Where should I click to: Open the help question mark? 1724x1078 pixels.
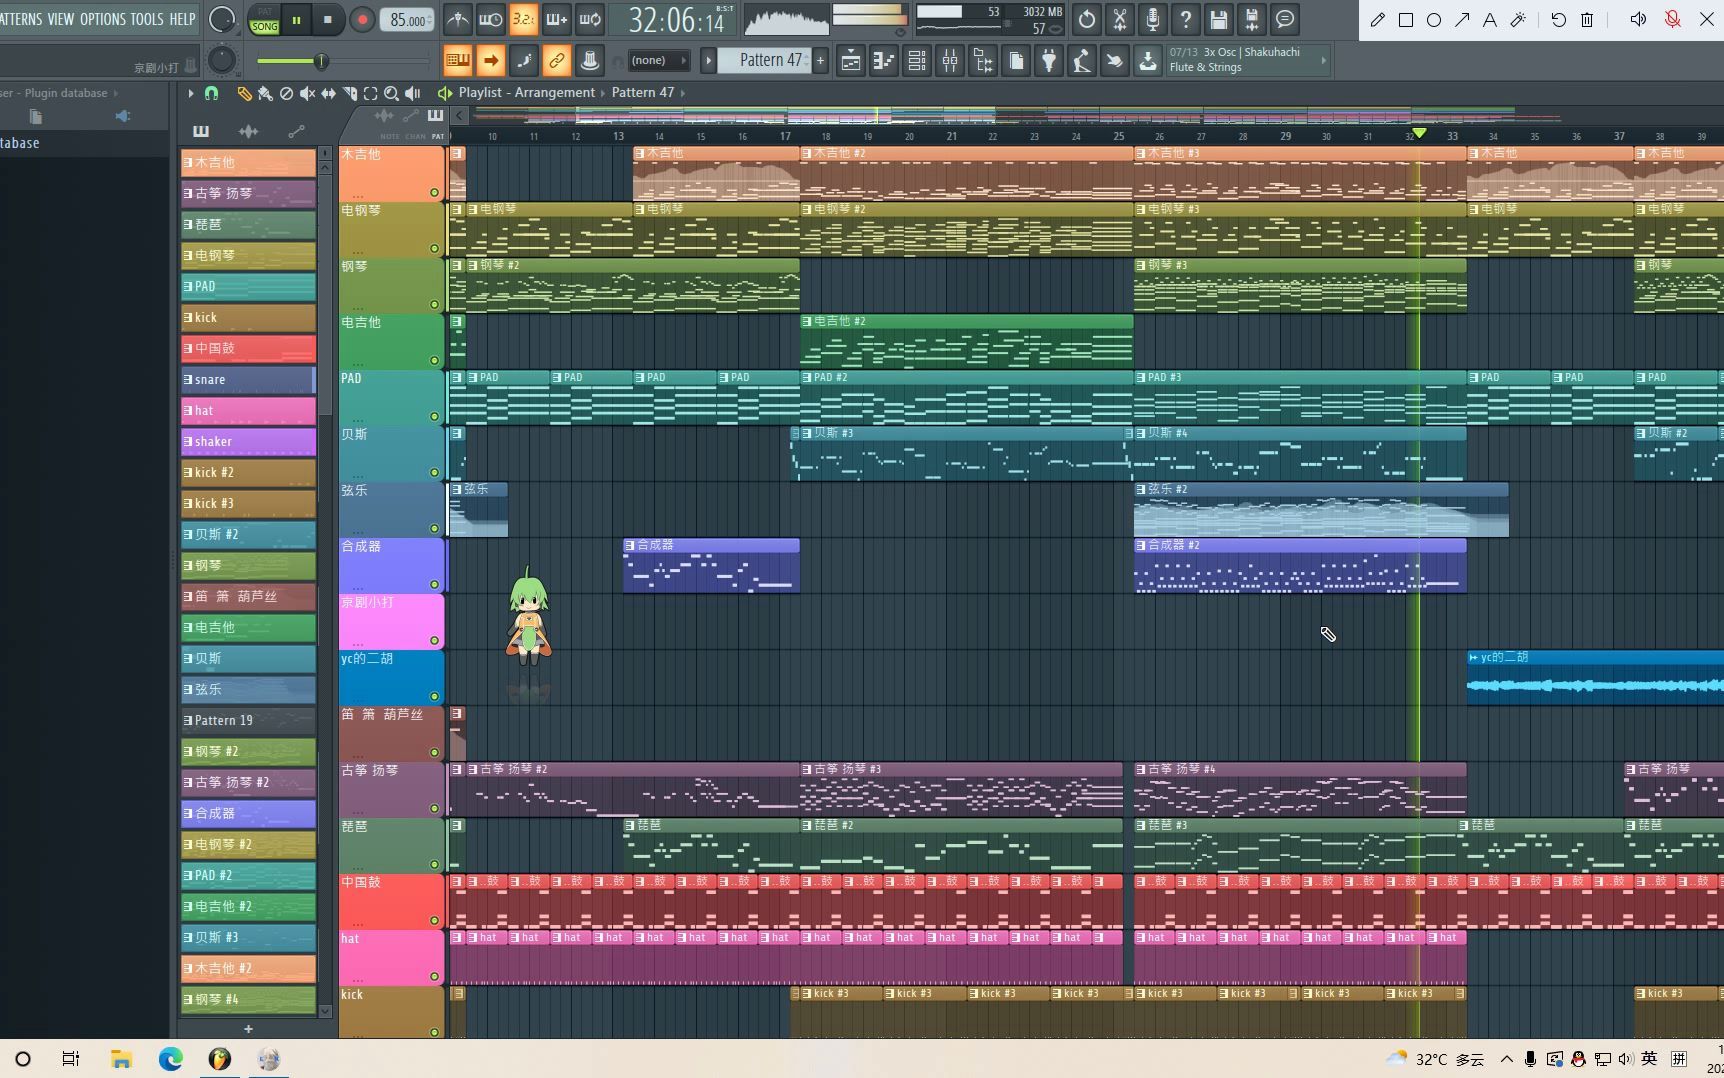click(x=1185, y=19)
